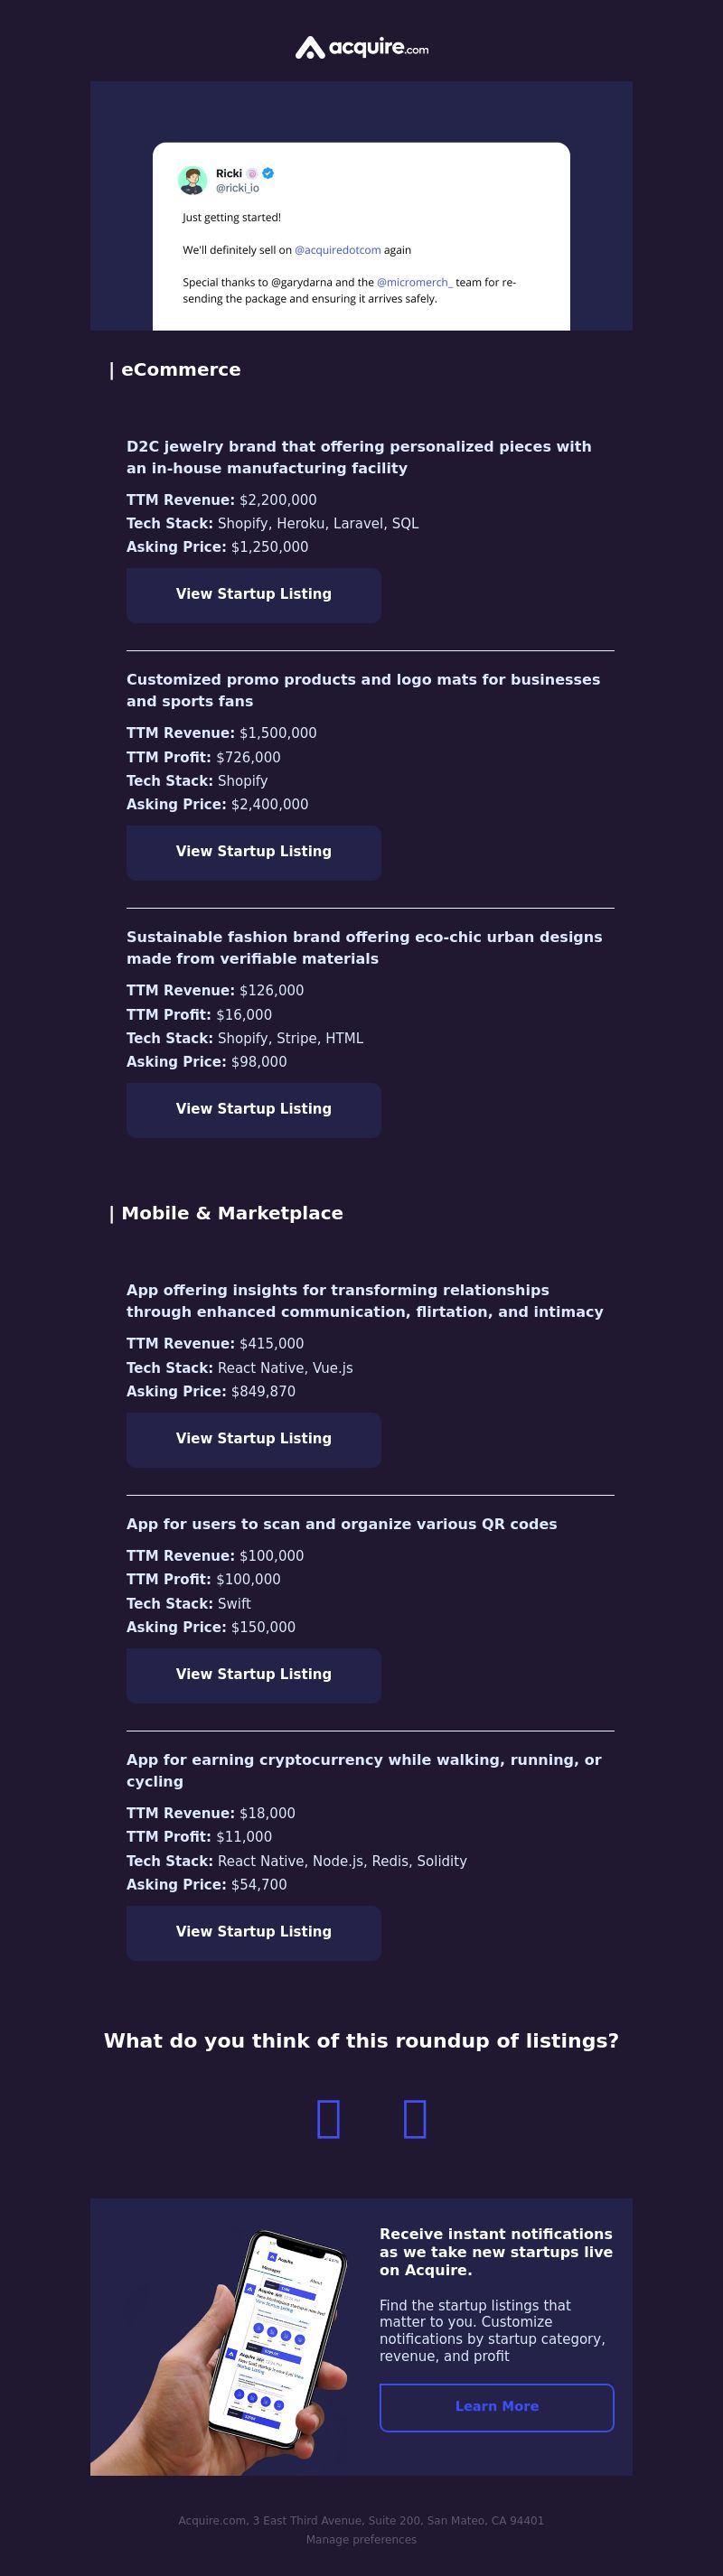Open the D2C jewelry brand headline
723x2576 pixels.
tap(359, 457)
